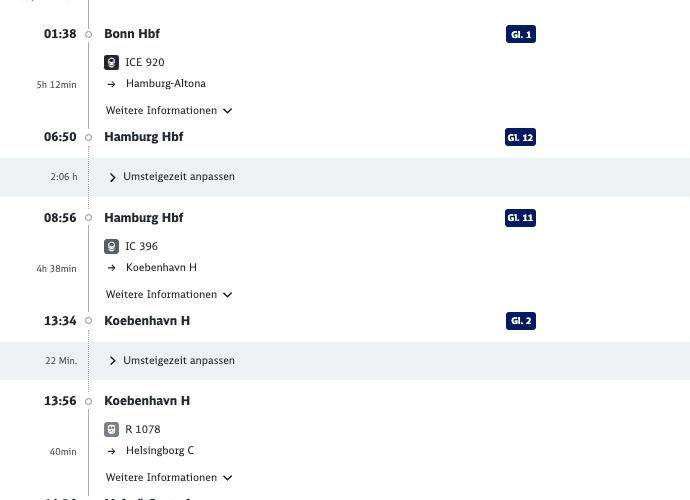Expand Weitere Informationen for ICE 920
The height and width of the screenshot is (500, 690).
click(x=169, y=110)
